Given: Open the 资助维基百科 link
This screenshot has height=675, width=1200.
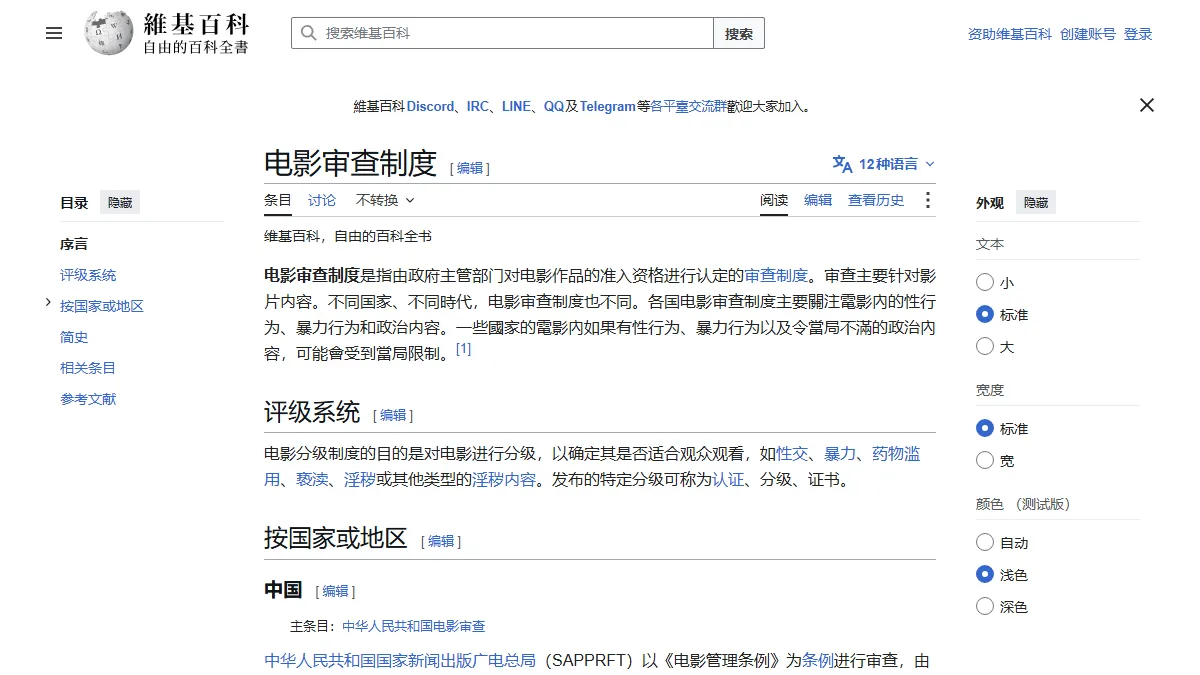Looking at the screenshot, I should click(x=1010, y=34).
